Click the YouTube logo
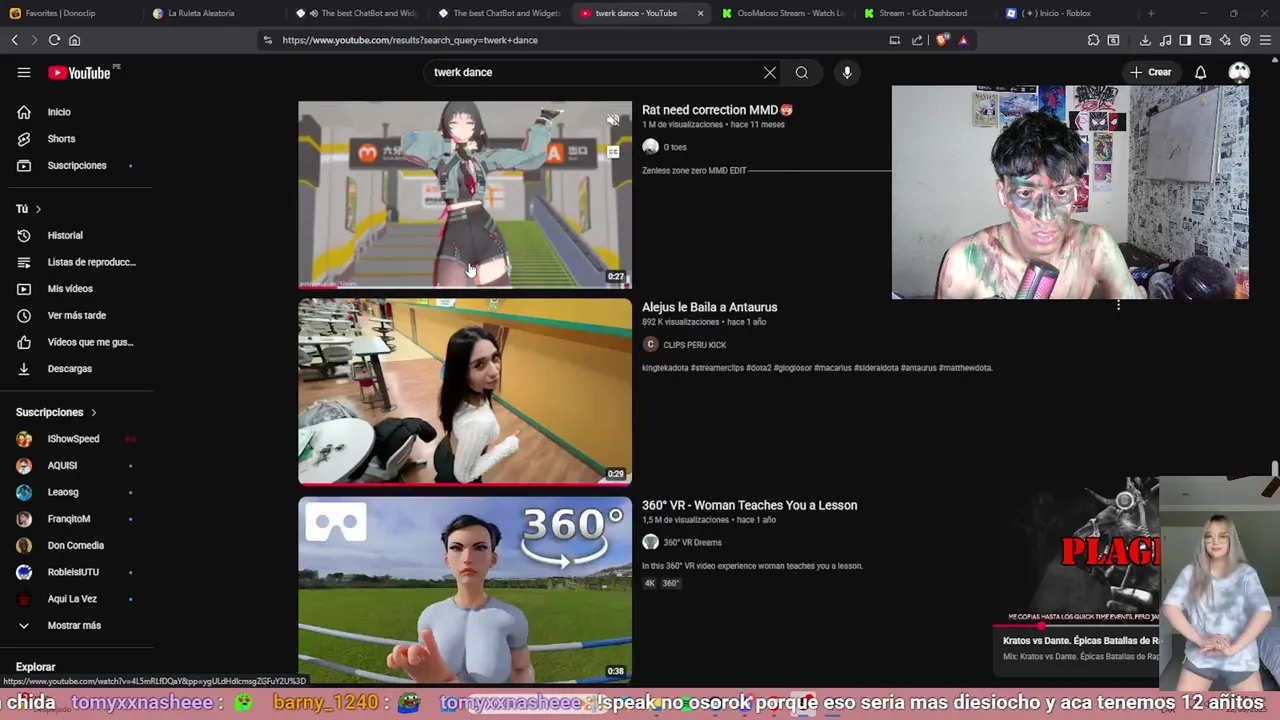This screenshot has height=720, width=1280. pos(80,72)
